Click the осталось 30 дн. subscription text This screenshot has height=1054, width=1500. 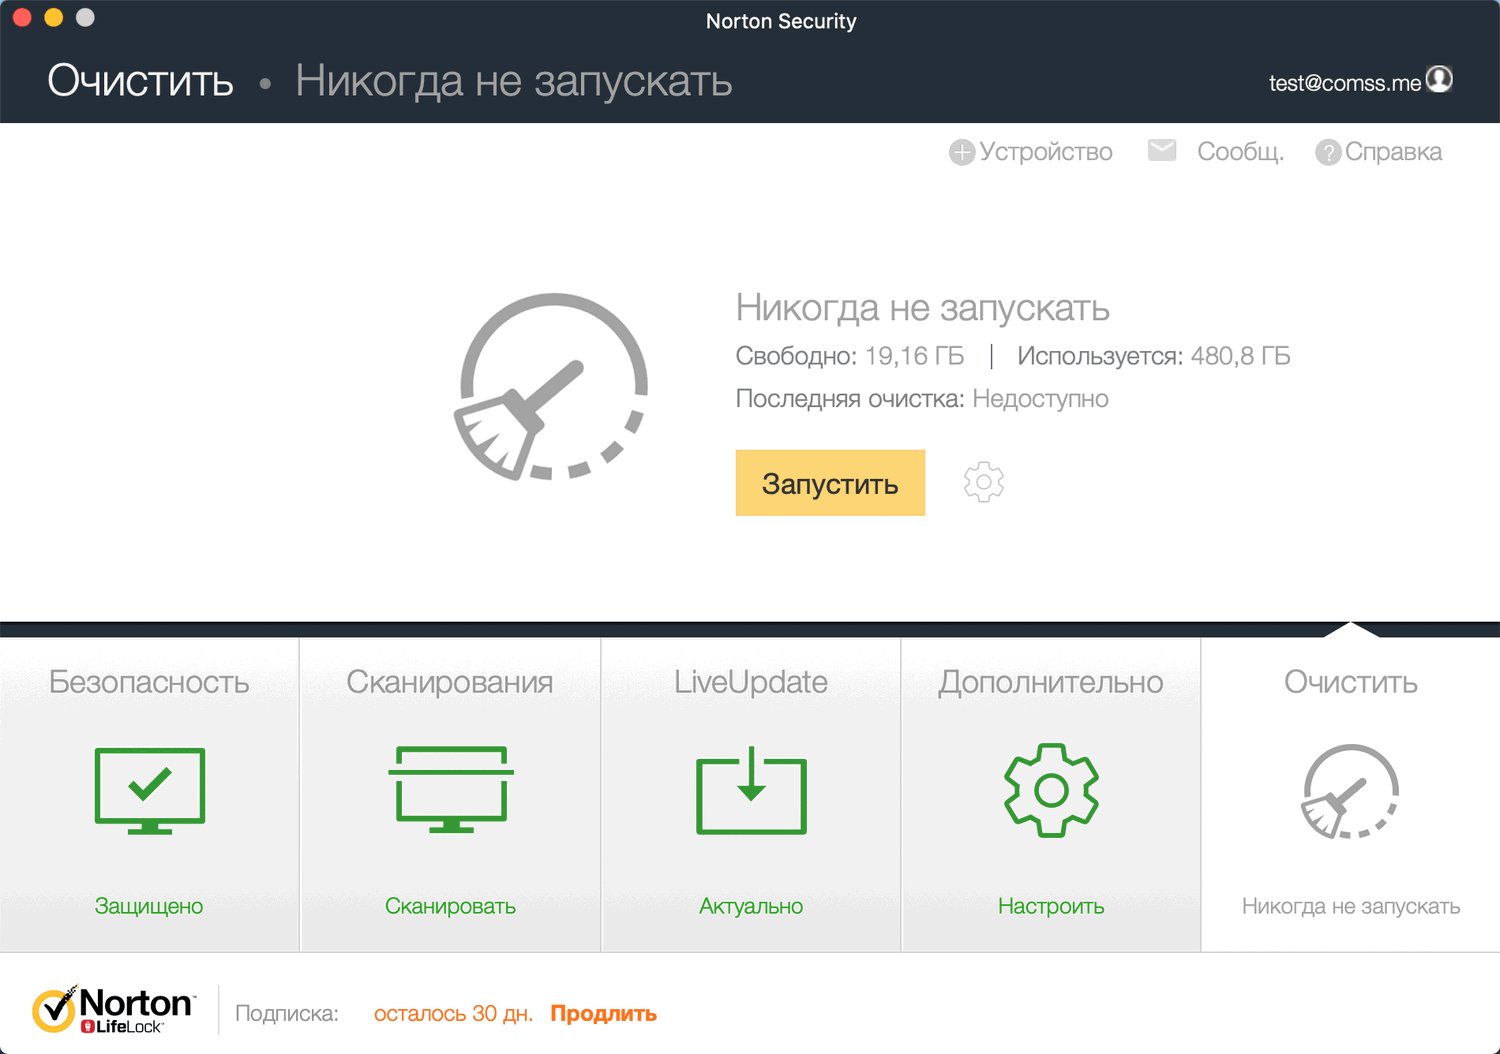pyautogui.click(x=453, y=1013)
